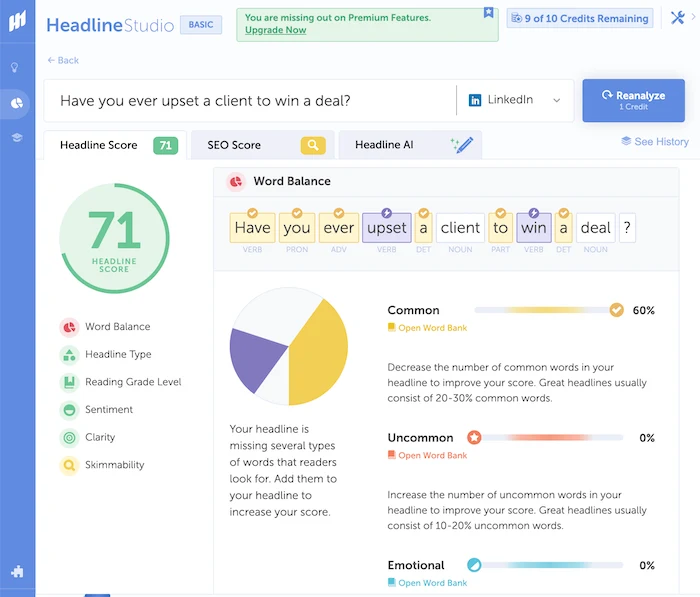The height and width of the screenshot is (597, 700).
Task: Click the graduation cap sidebar icon
Action: [x=16, y=137]
